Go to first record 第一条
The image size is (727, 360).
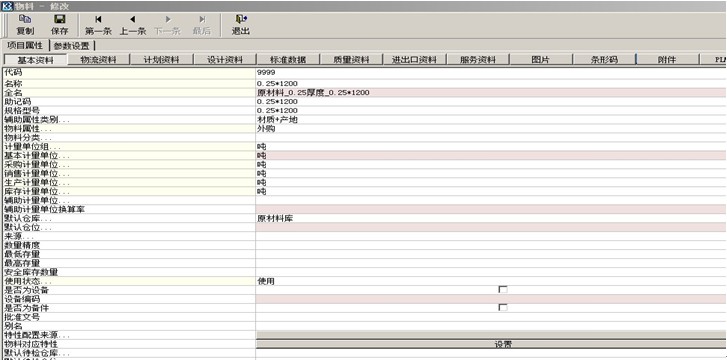[x=98, y=25]
